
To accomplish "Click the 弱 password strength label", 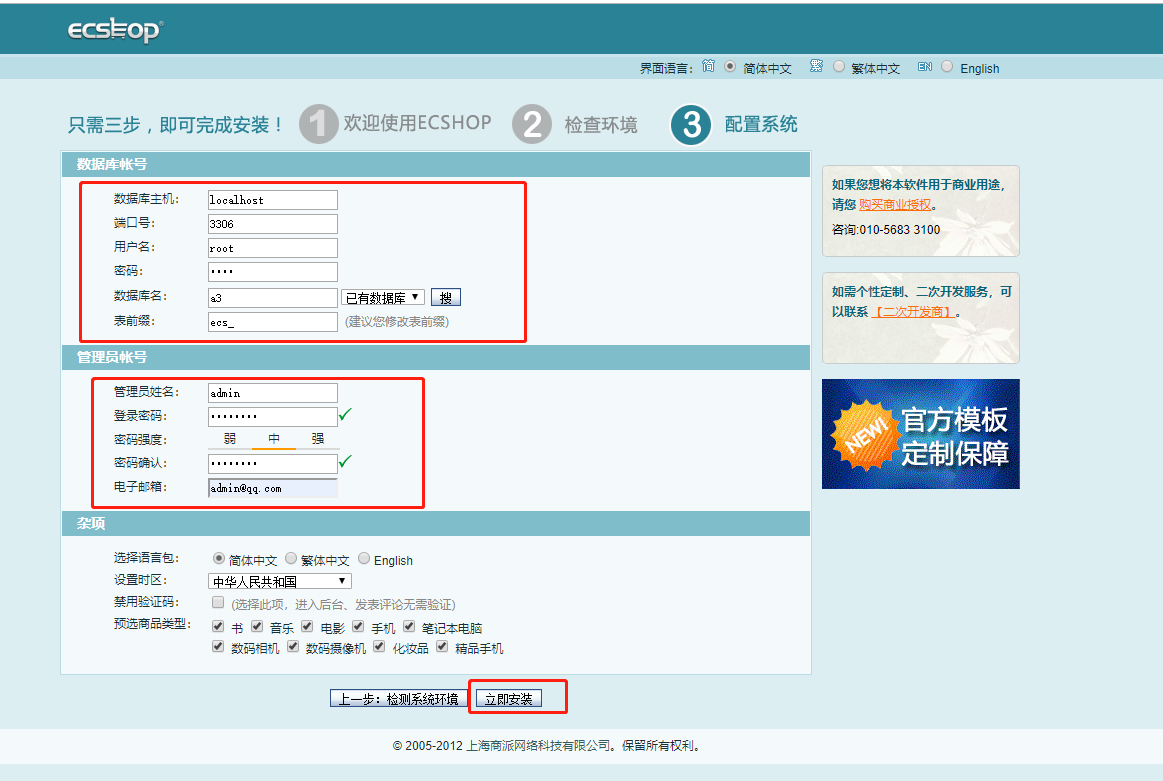I will click(230, 439).
